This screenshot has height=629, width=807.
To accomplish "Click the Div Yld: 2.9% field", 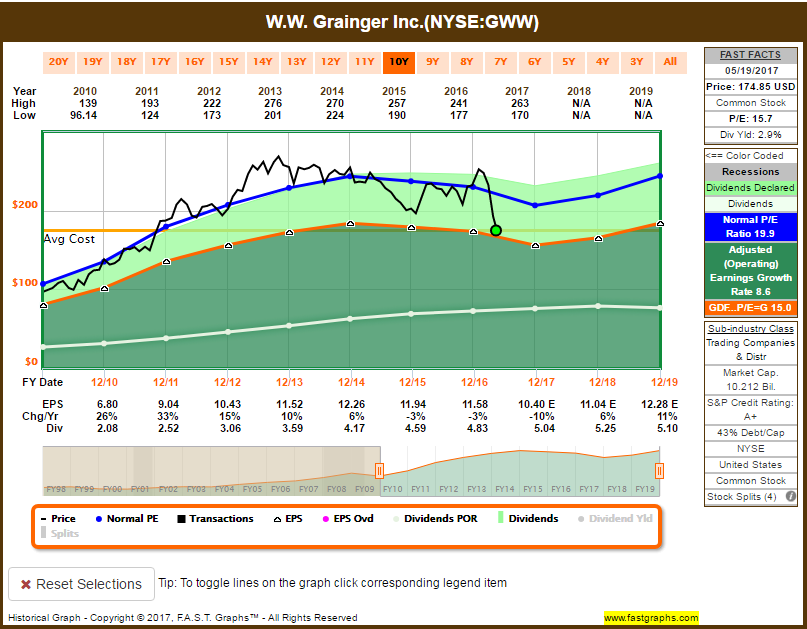I will [750, 135].
